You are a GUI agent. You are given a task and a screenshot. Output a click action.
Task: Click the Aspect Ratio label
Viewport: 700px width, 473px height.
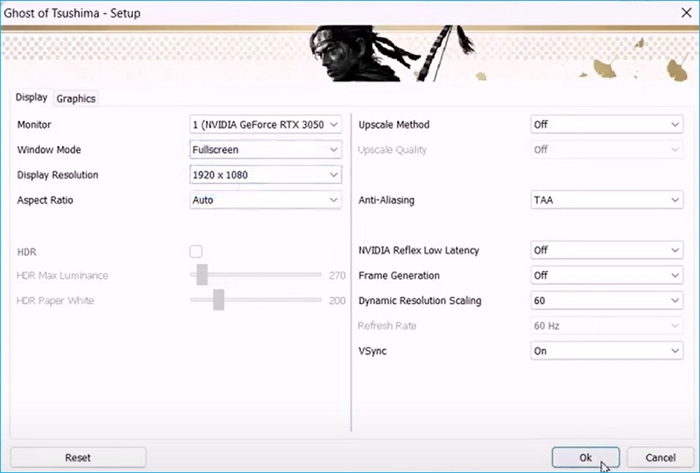[45, 200]
